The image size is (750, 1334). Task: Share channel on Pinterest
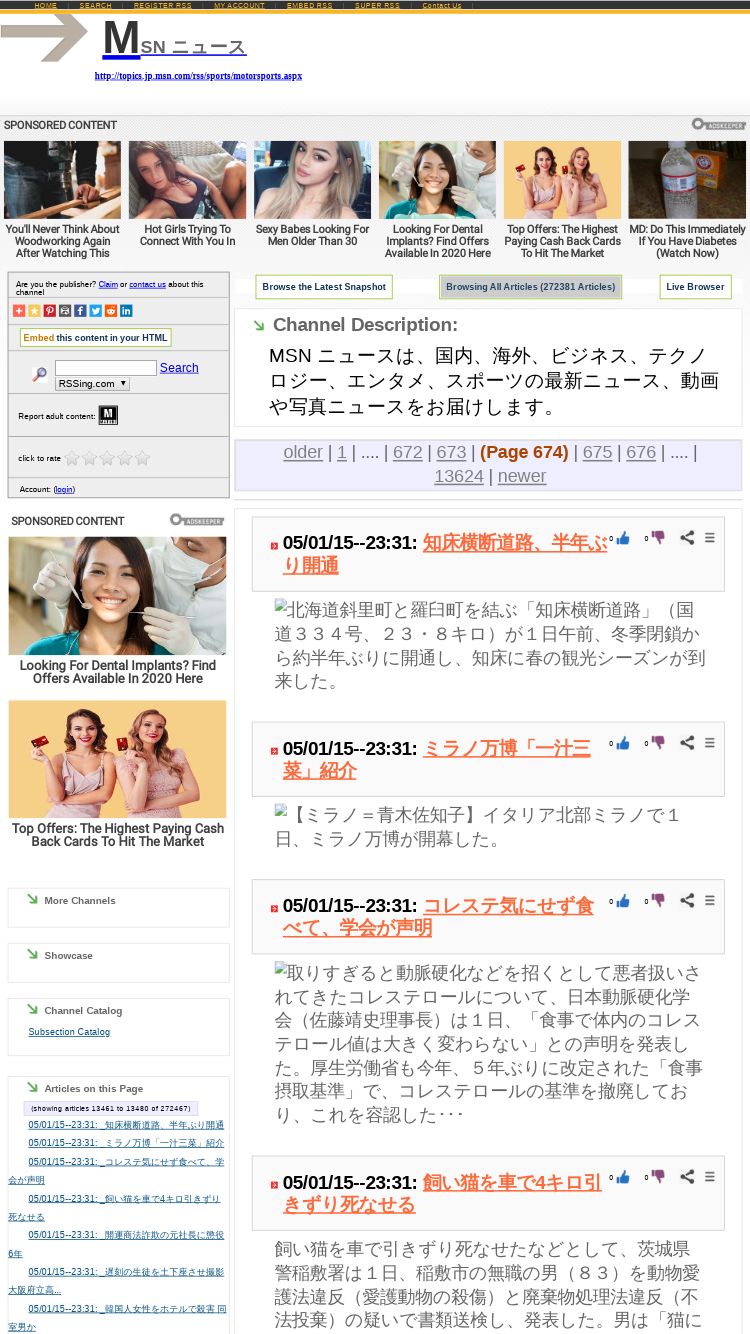49,311
